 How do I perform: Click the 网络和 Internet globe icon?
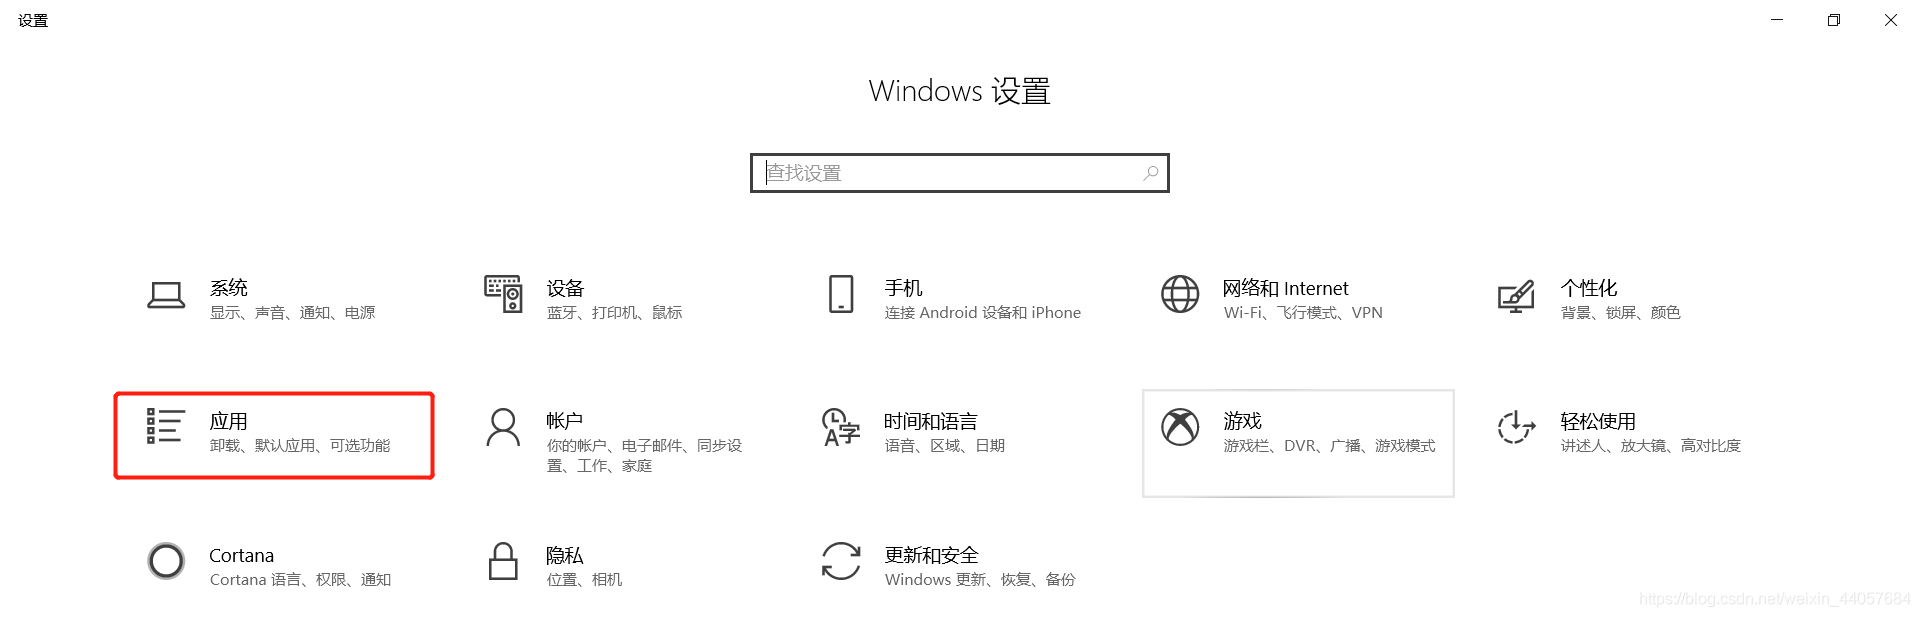(1180, 294)
